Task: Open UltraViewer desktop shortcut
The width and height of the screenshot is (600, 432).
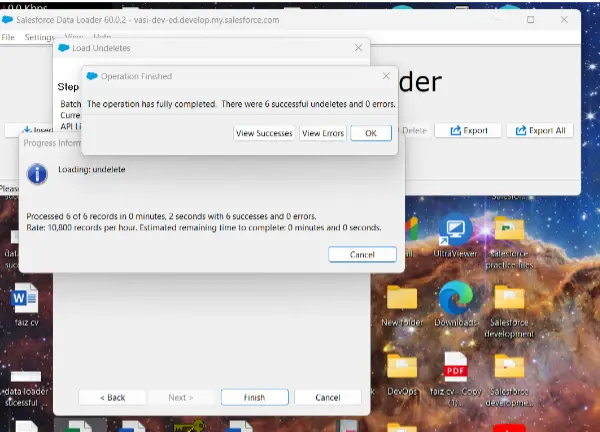Action: (455, 235)
